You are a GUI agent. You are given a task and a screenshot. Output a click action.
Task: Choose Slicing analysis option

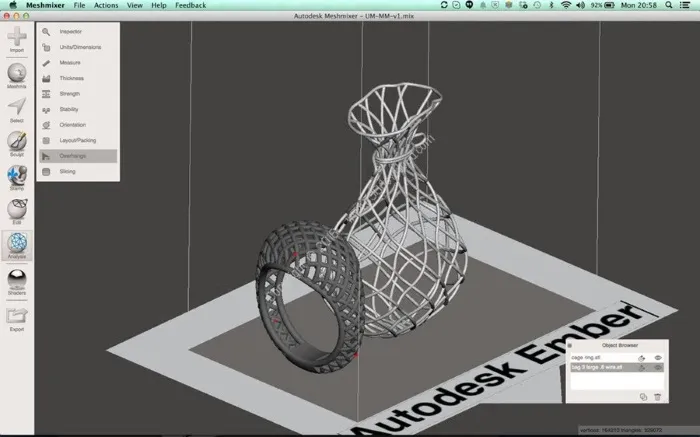pyautogui.click(x=78, y=171)
